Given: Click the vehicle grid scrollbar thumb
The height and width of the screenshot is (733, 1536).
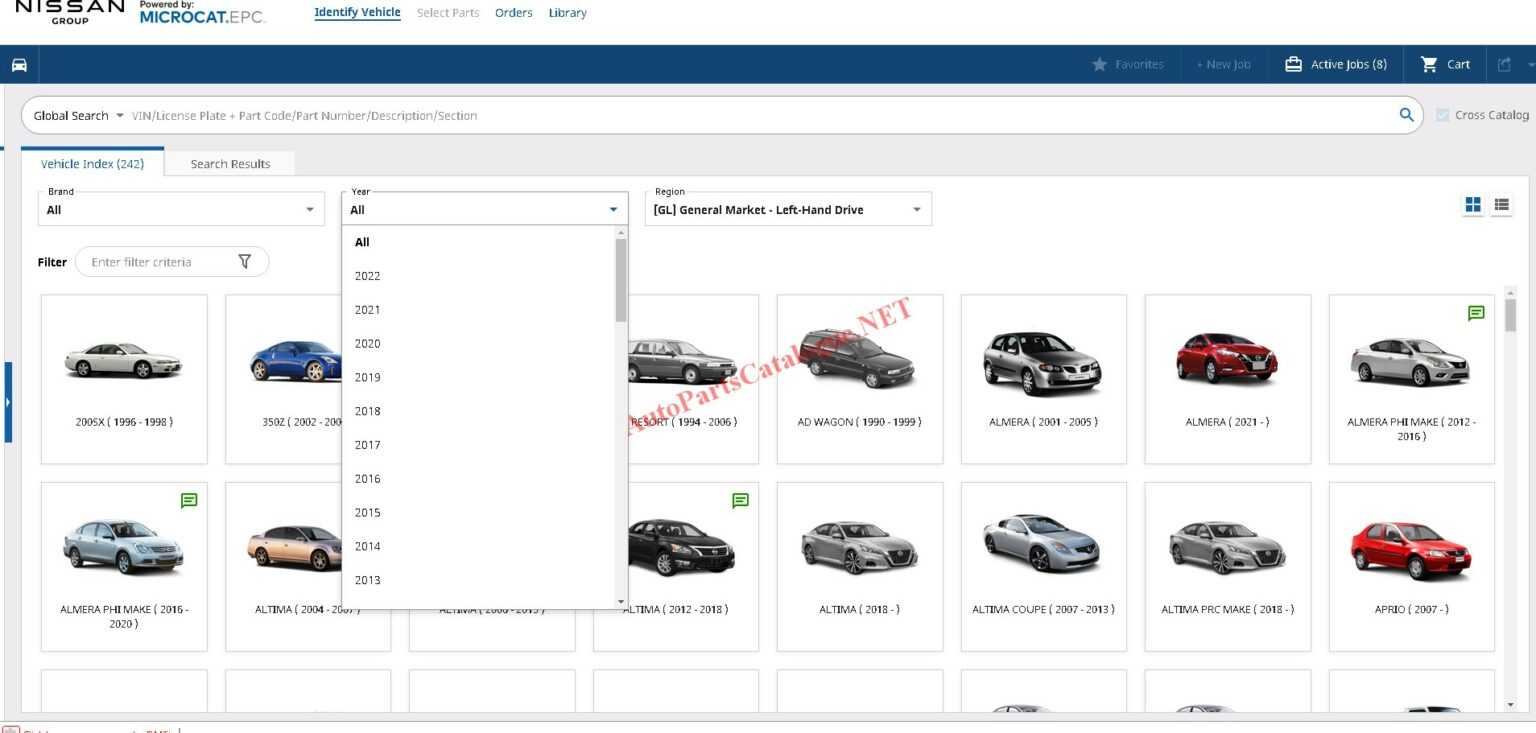Looking at the screenshot, I should [1510, 315].
